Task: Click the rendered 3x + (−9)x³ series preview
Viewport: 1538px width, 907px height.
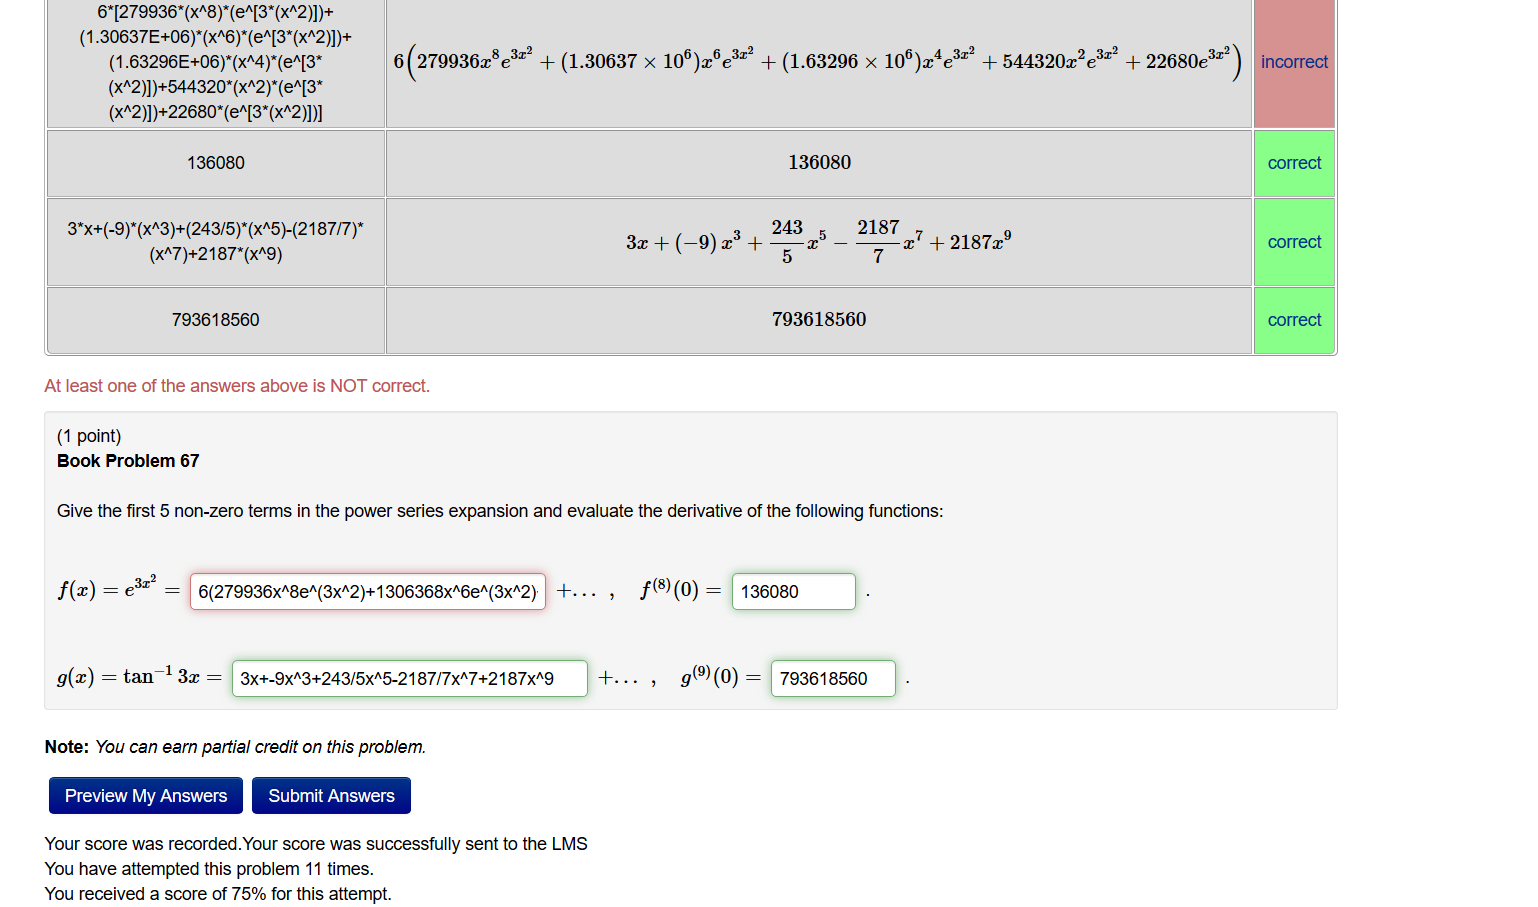Action: click(818, 241)
